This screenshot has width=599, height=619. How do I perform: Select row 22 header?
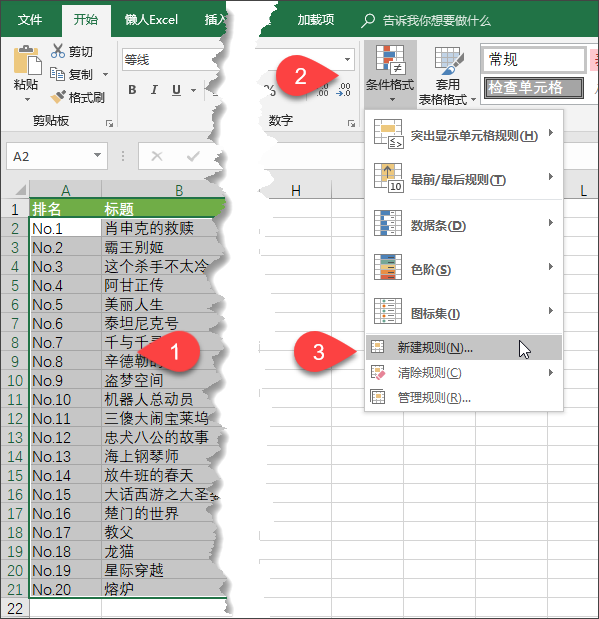click(15, 608)
